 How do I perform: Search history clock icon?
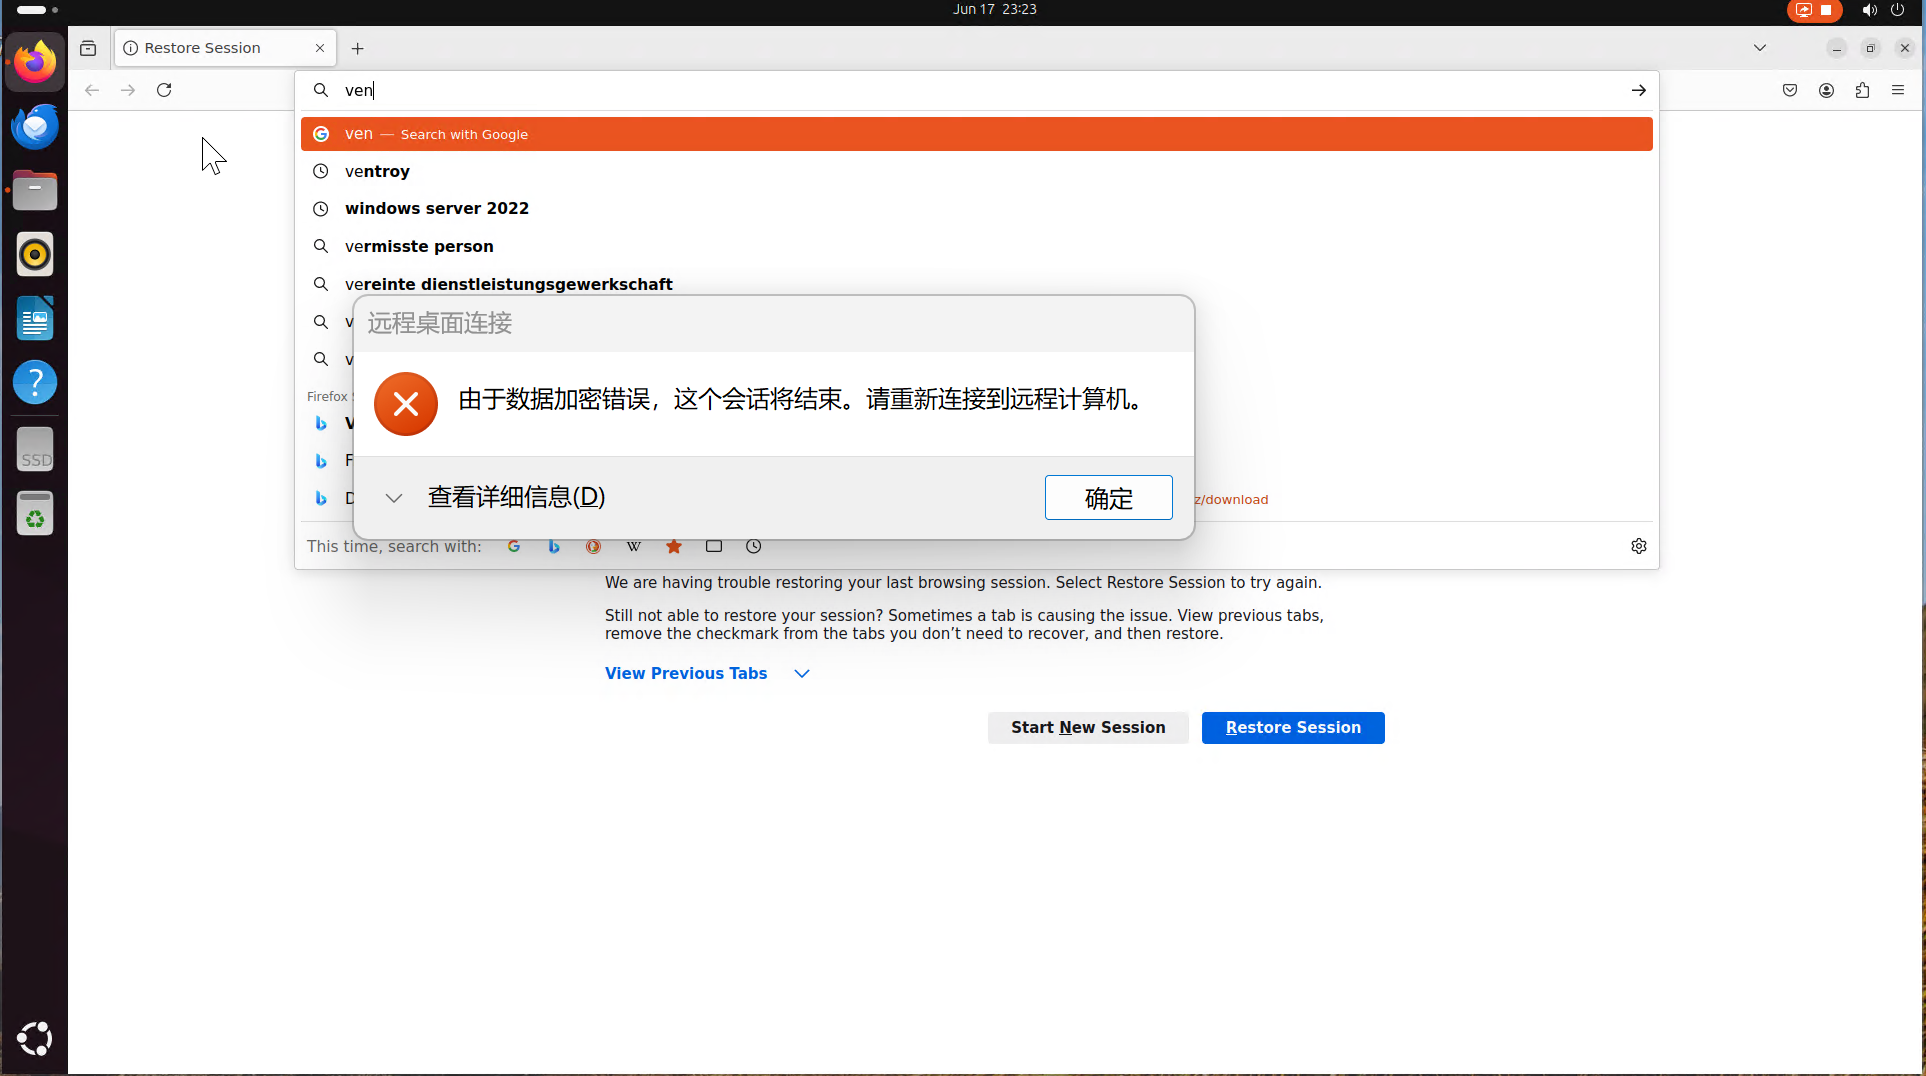[754, 546]
